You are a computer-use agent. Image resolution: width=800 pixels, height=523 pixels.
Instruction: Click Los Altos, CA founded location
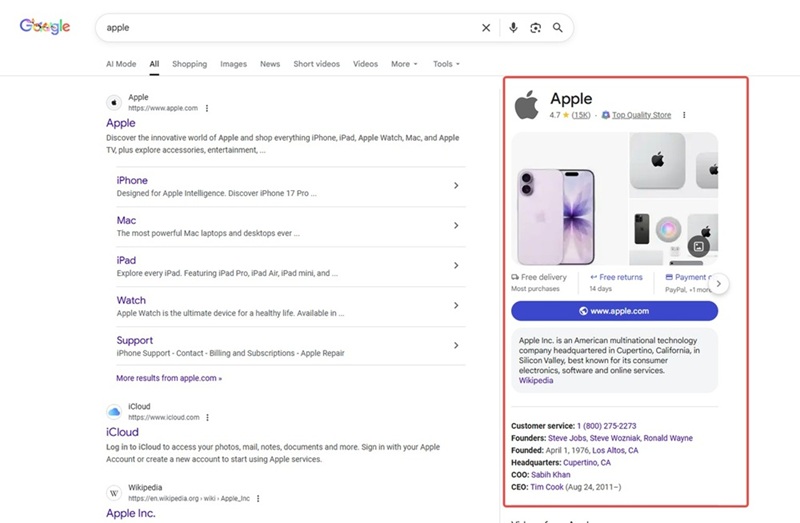tap(615, 451)
